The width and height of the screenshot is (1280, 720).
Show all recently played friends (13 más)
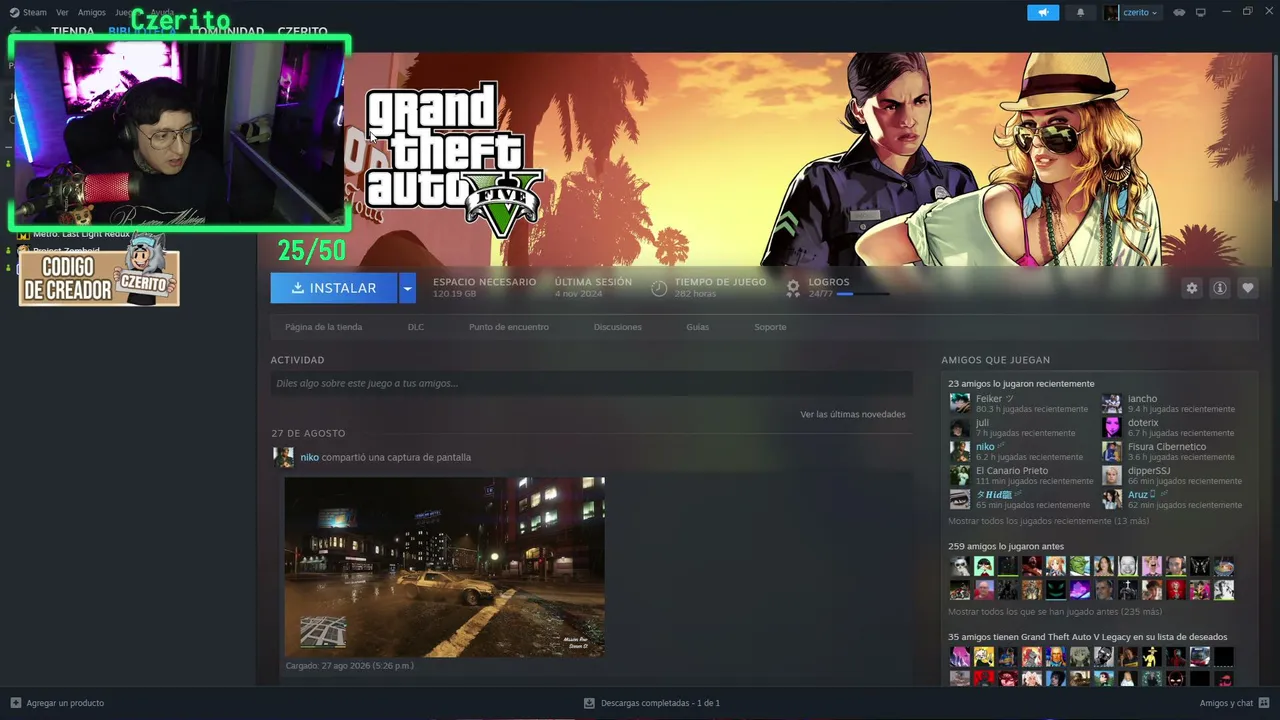coord(1049,521)
